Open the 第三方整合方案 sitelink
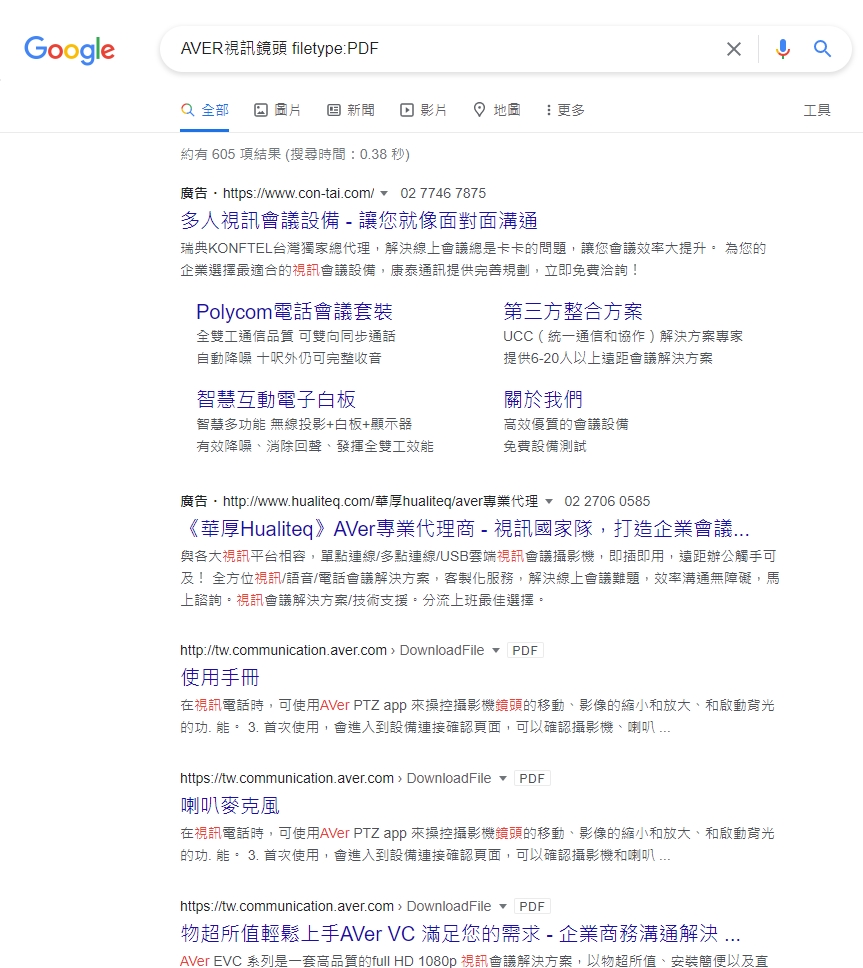Viewport: 863px width, 968px height. [573, 312]
